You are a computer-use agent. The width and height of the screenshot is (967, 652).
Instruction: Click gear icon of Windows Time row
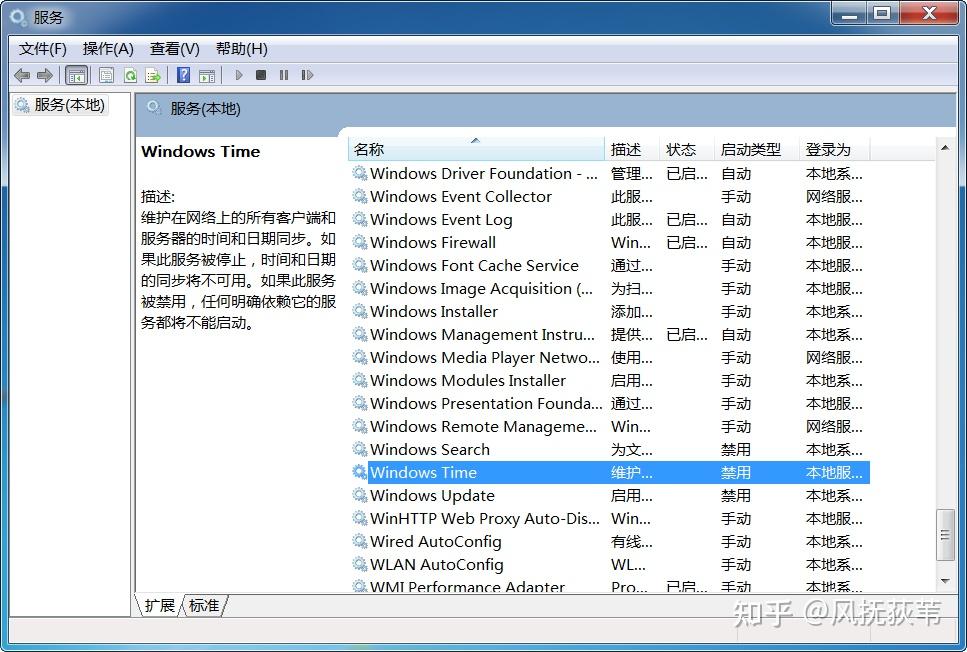click(x=360, y=472)
